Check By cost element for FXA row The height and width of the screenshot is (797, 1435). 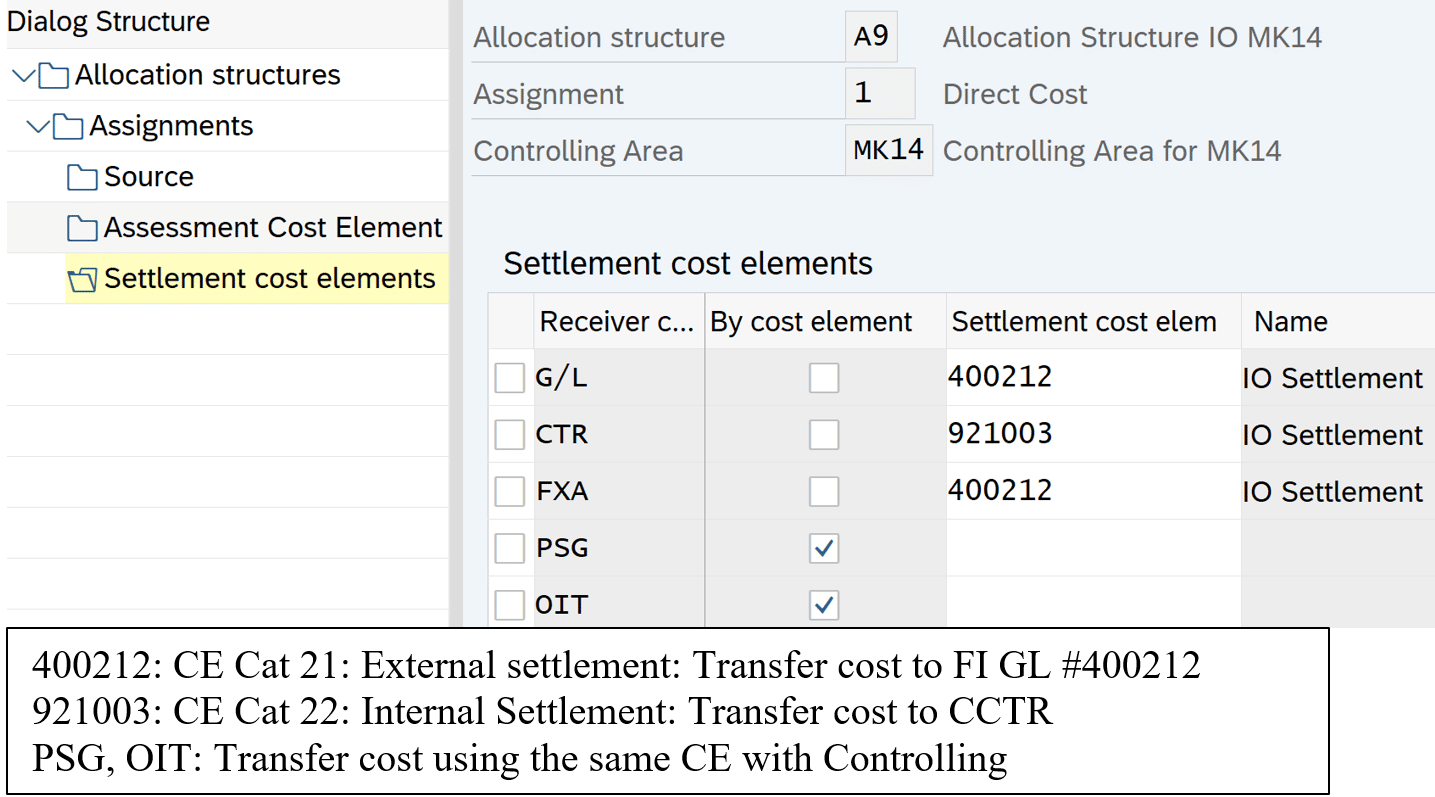point(824,492)
